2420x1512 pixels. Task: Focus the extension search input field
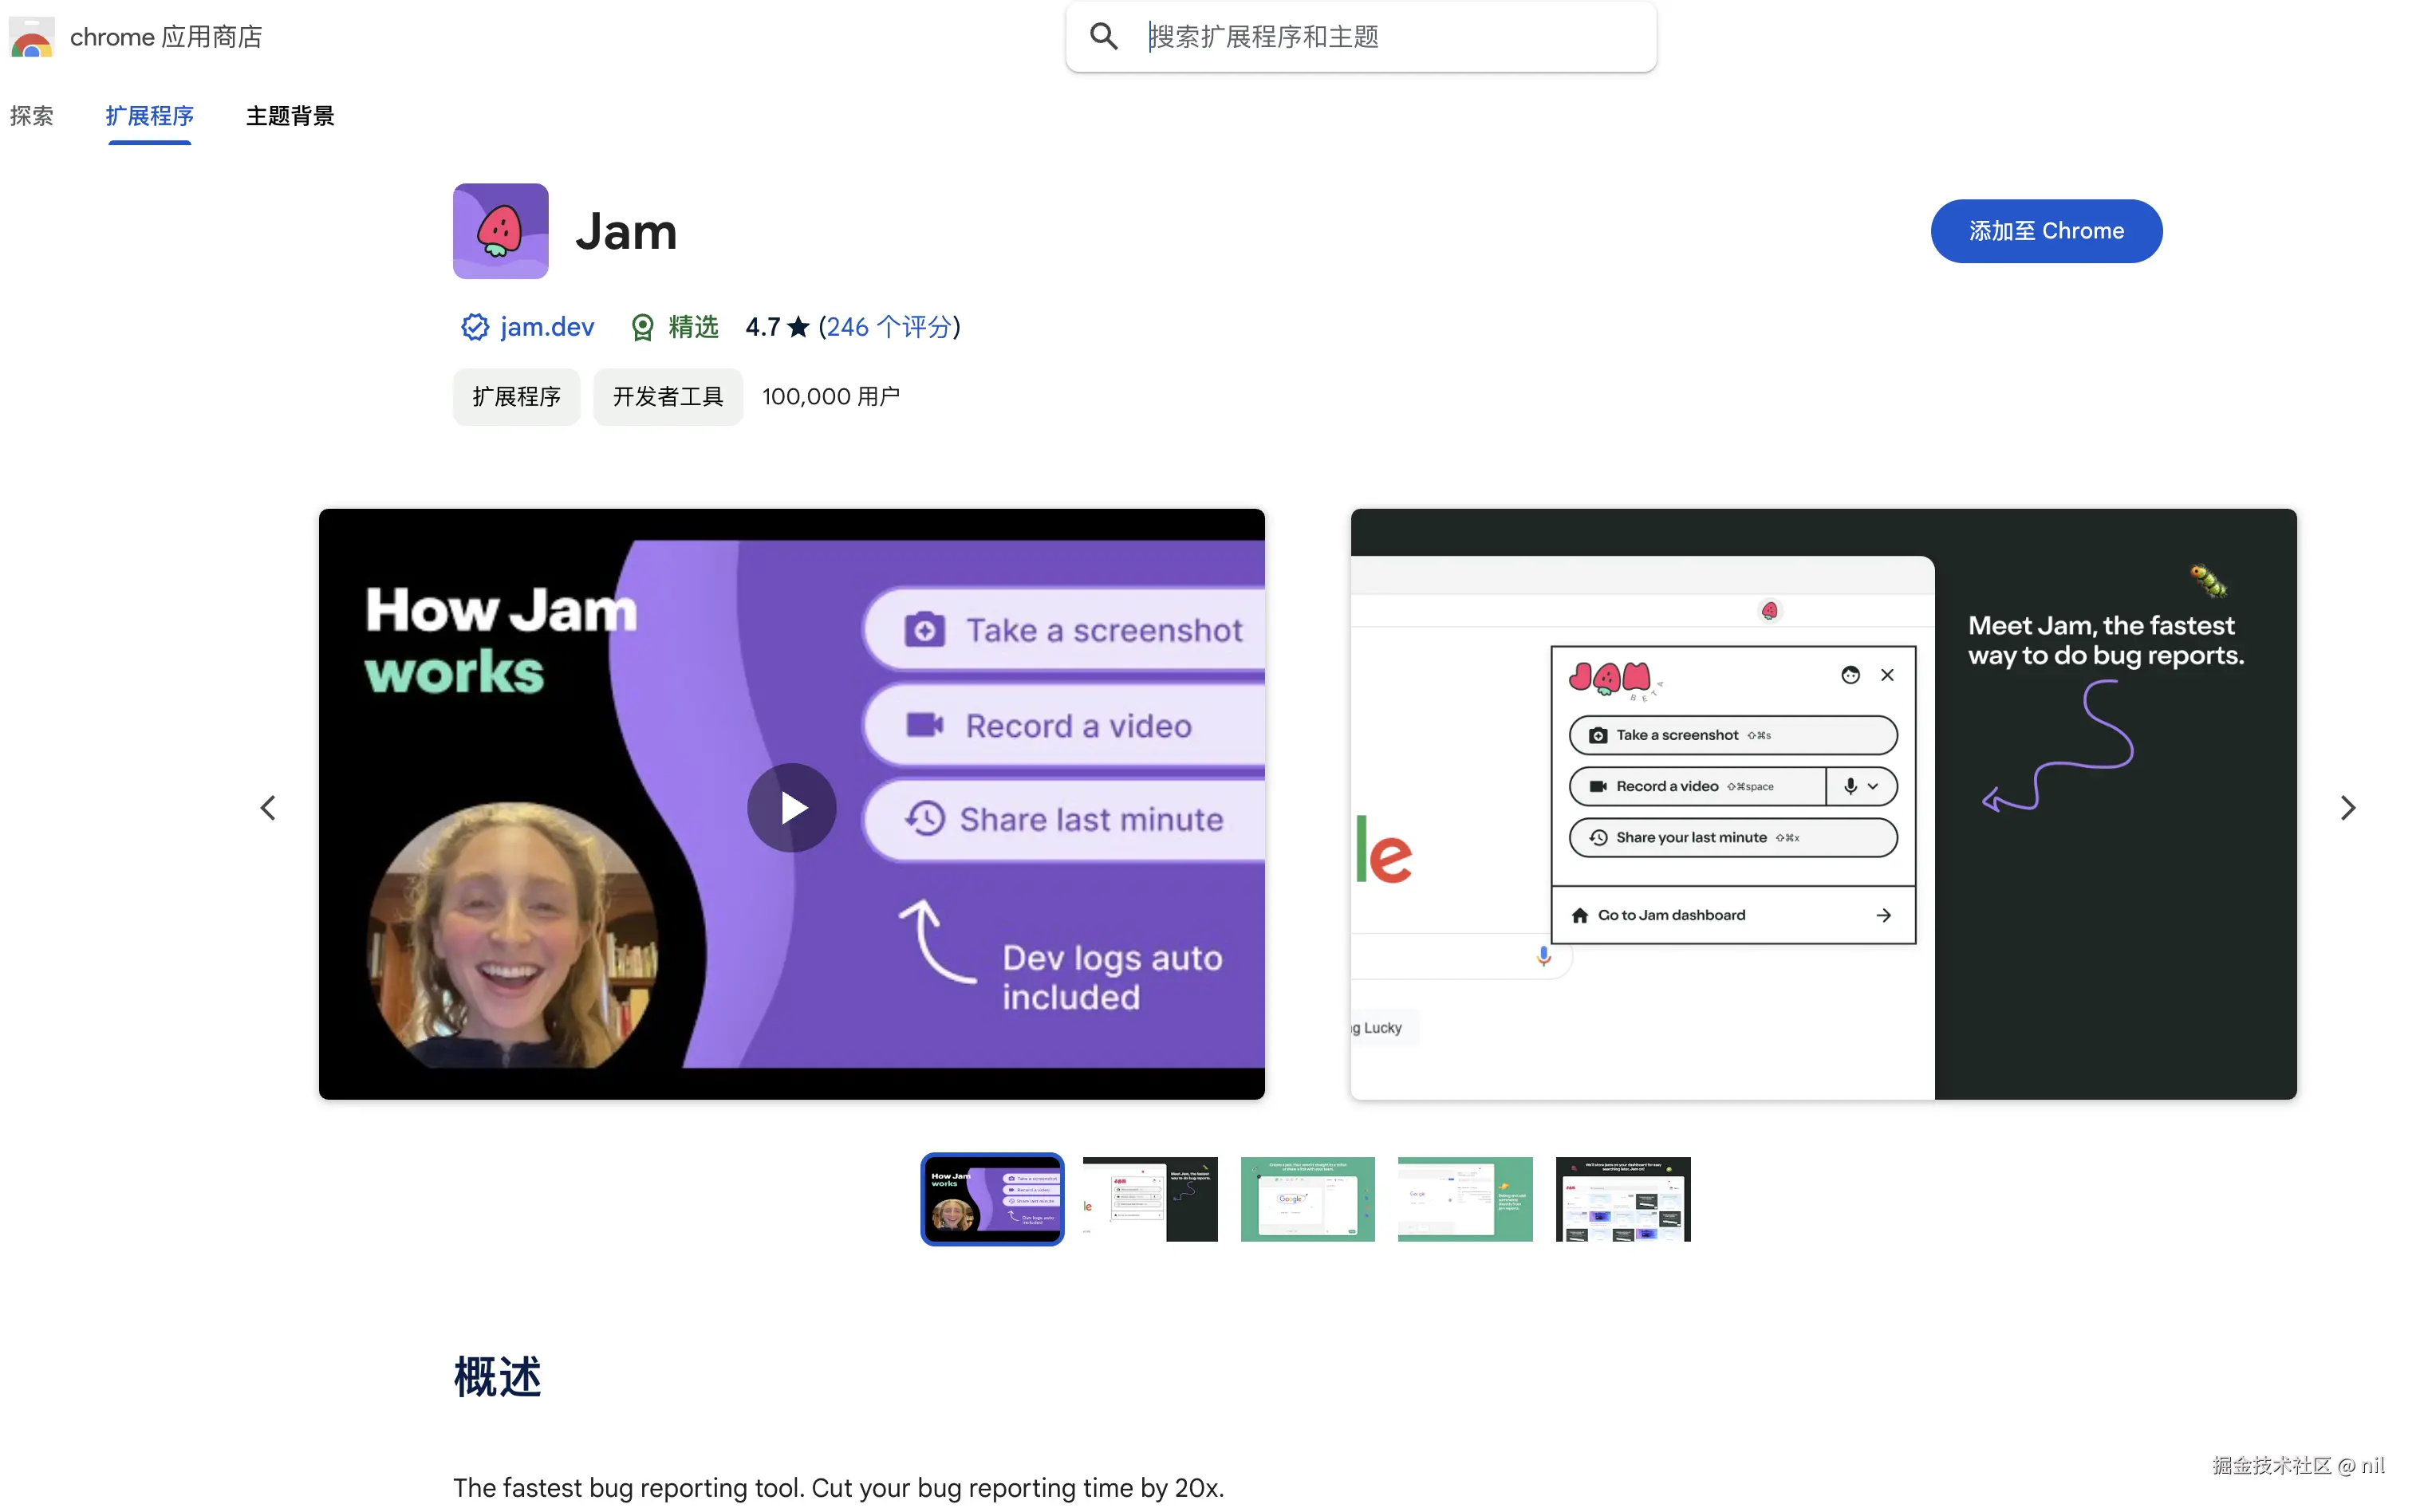click(1390, 37)
